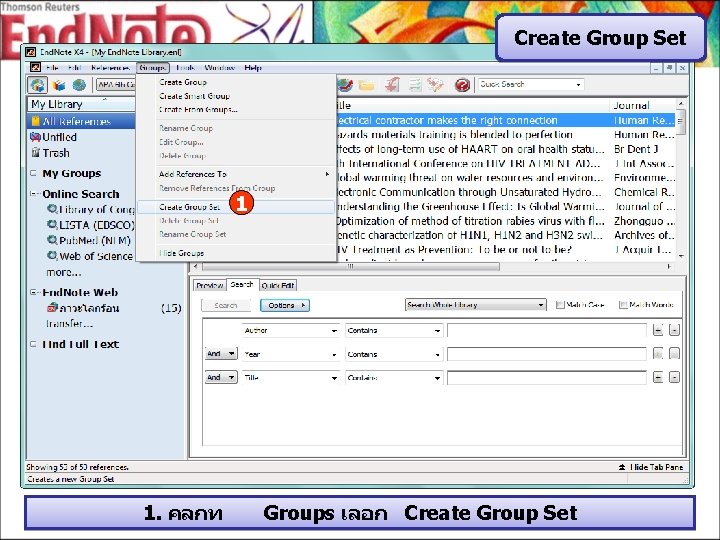Collapse the My Groups set
This screenshot has height=540, width=720.
click(33, 173)
